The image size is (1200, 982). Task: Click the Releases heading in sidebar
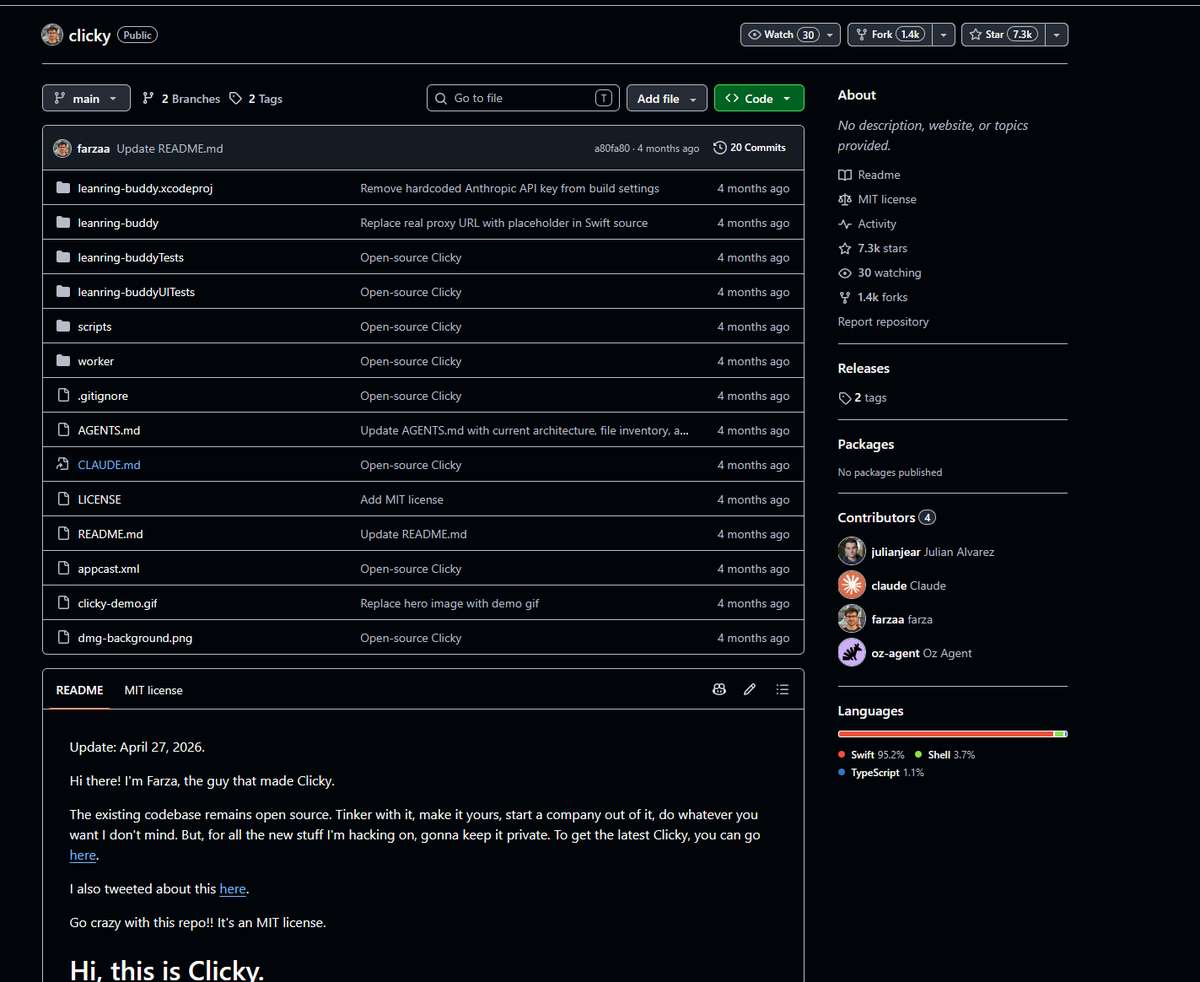pyautogui.click(x=864, y=369)
